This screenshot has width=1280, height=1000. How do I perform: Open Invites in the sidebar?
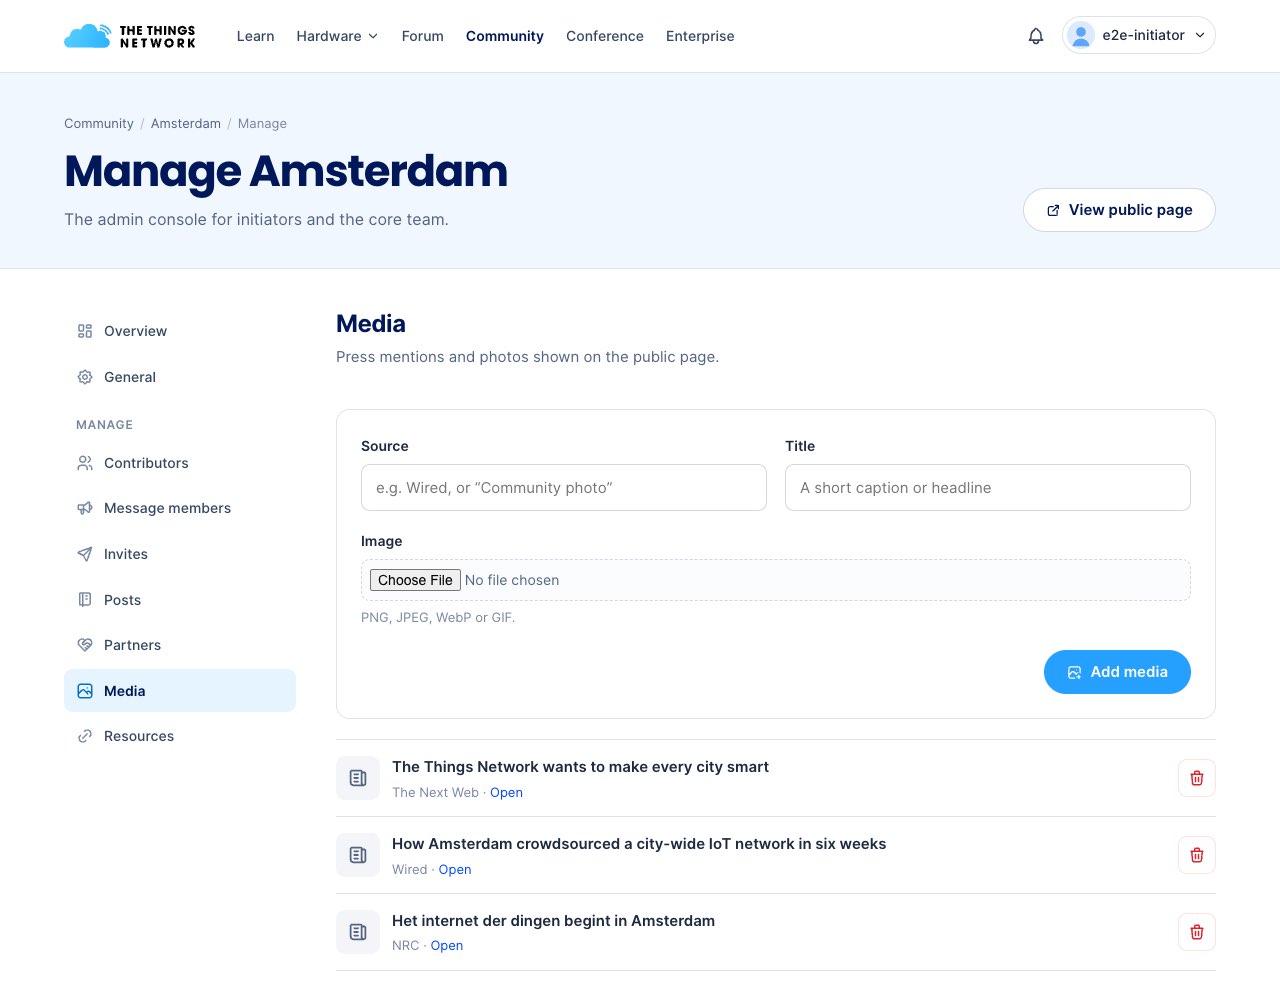tap(180, 554)
